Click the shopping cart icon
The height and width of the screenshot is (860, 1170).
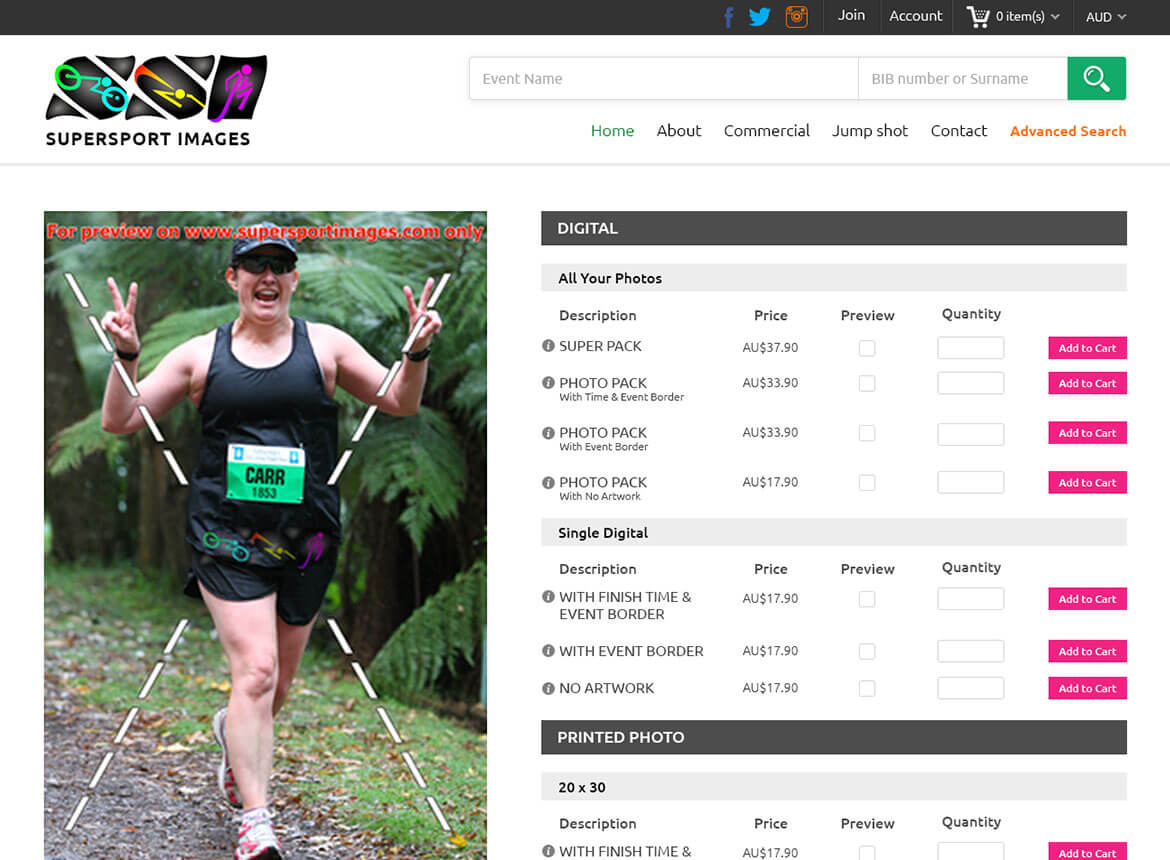pos(977,17)
